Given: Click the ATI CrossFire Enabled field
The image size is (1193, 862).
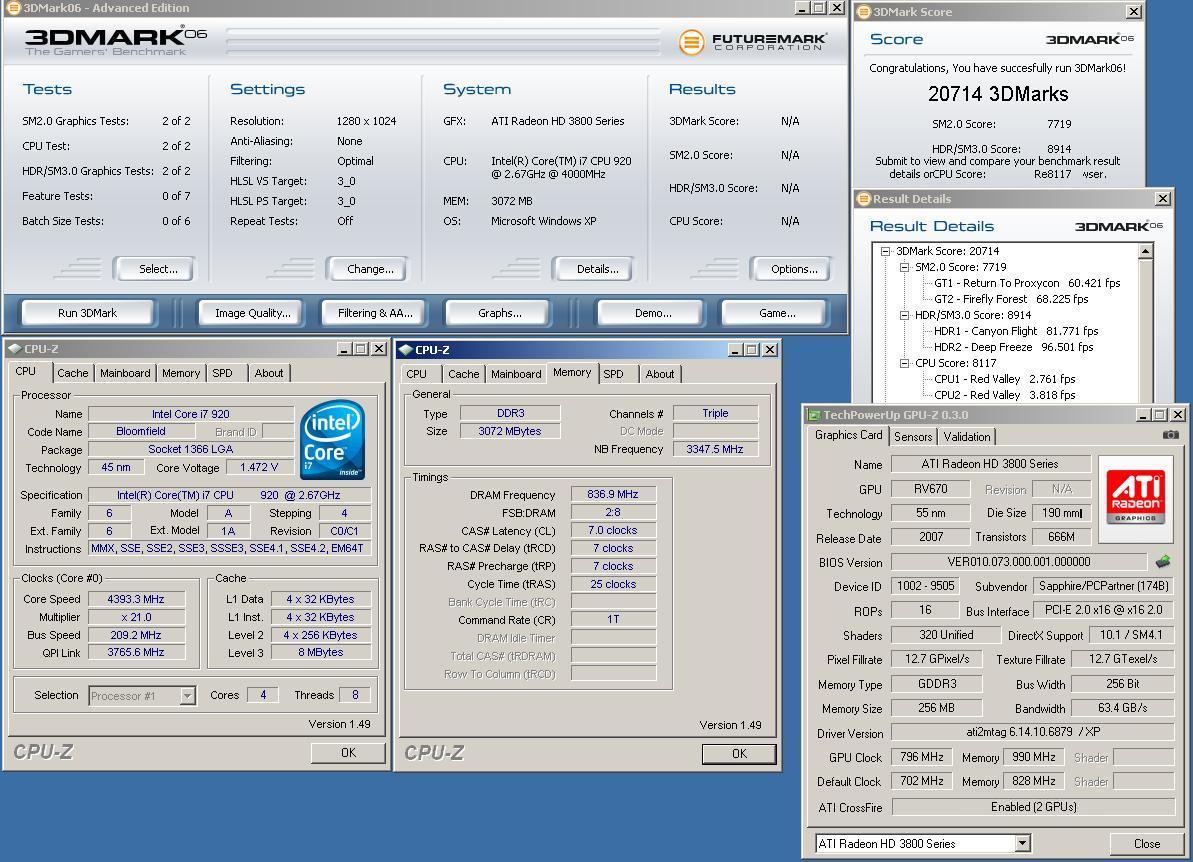Looking at the screenshot, I should (x=1033, y=806).
